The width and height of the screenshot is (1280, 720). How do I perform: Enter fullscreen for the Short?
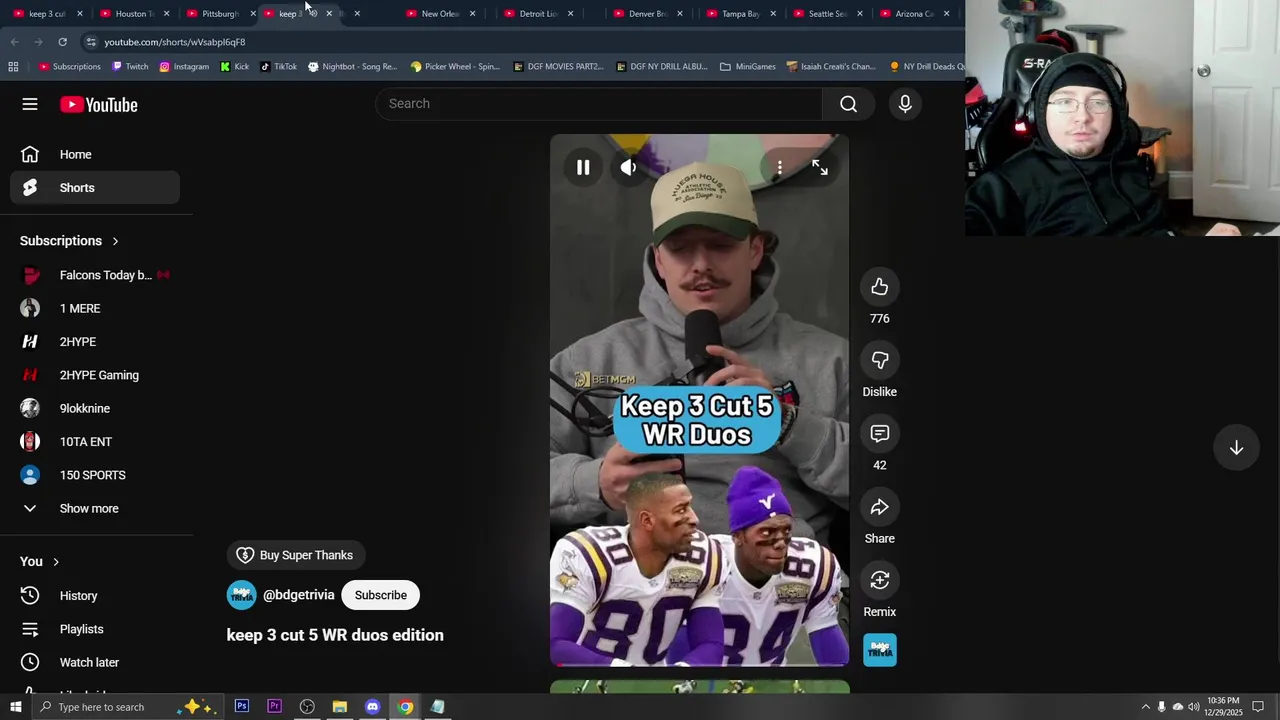tap(820, 167)
